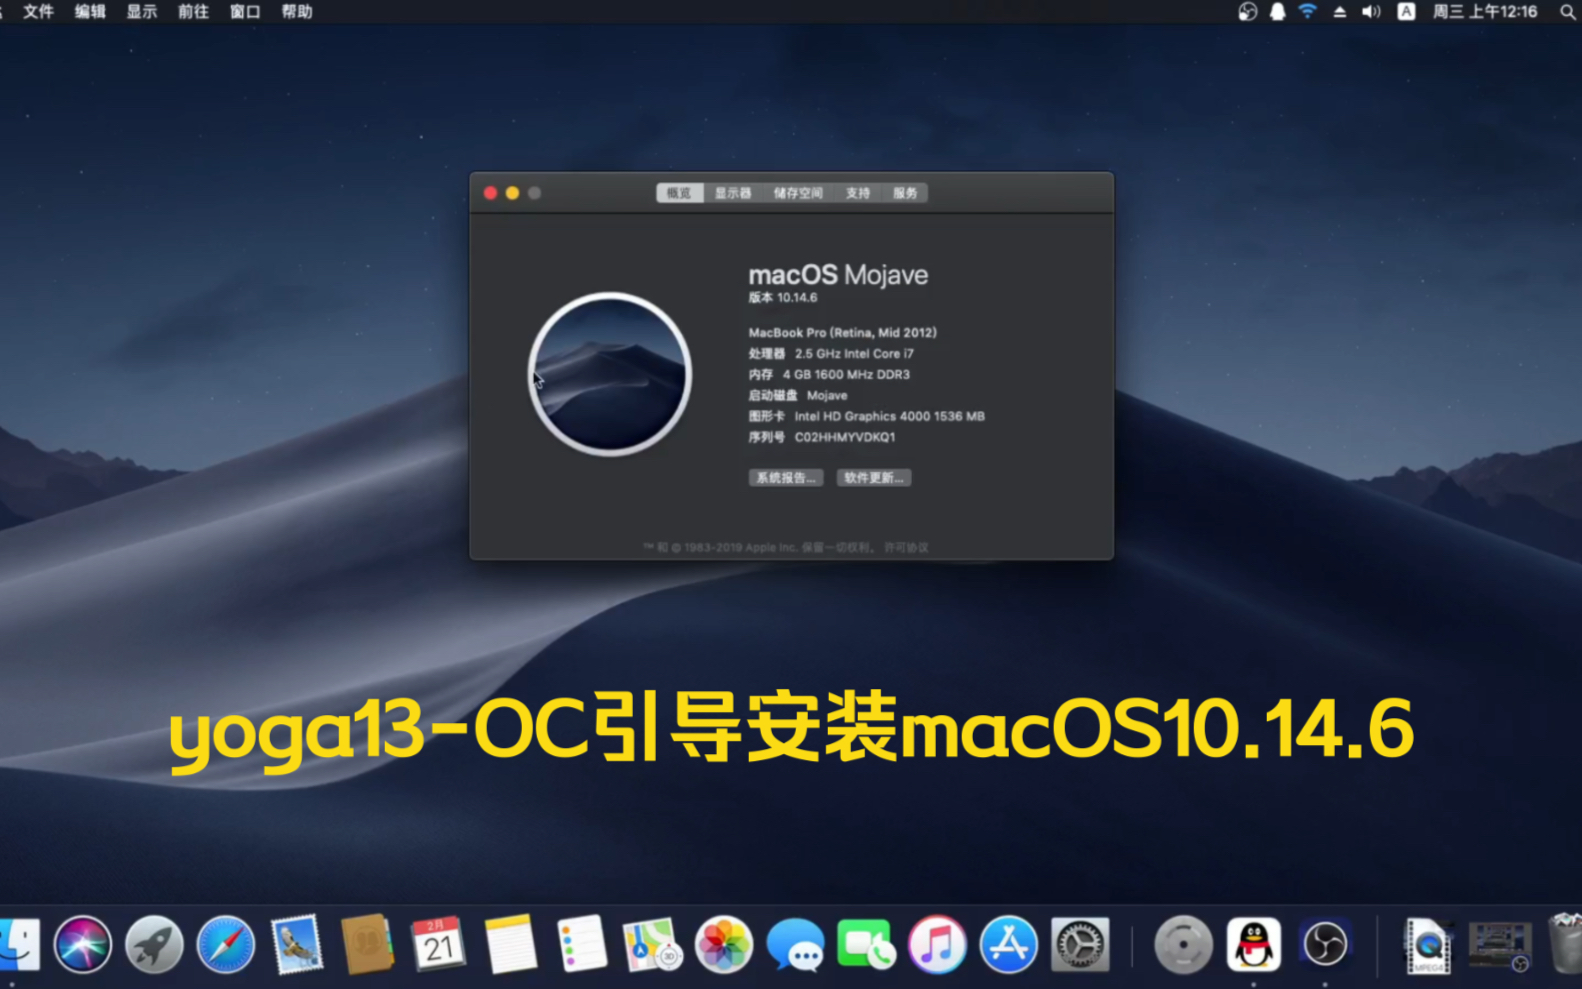Image resolution: width=1582 pixels, height=989 pixels.
Task: Open the App Store in Dock
Action: tap(1008, 944)
